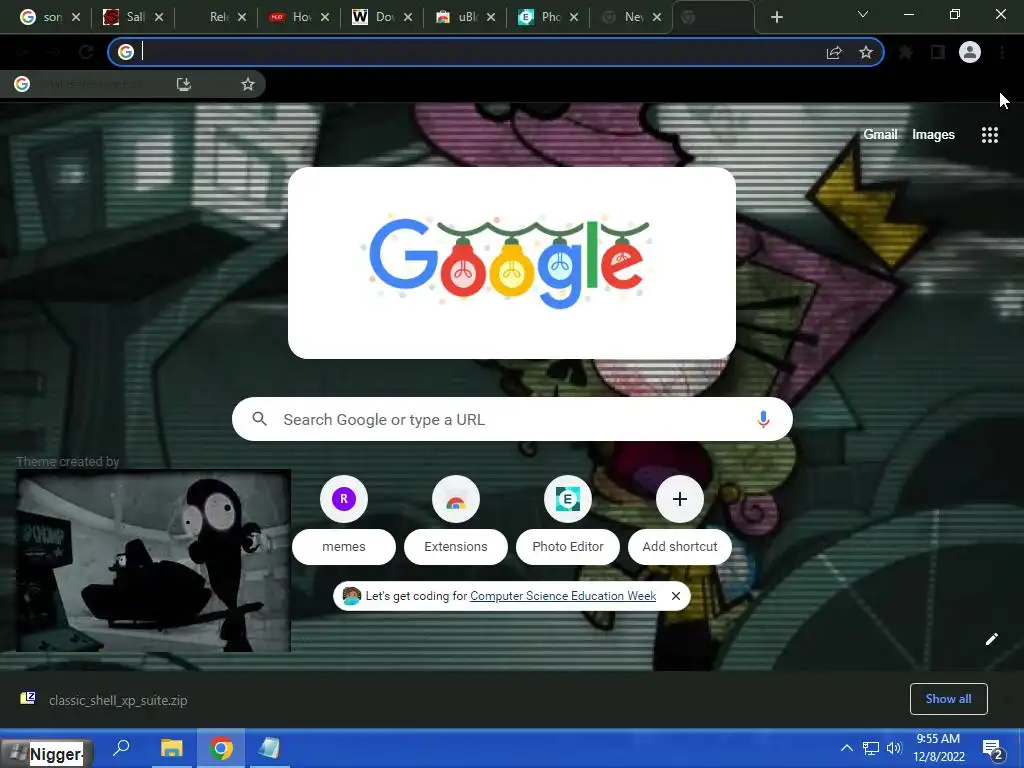The image size is (1024, 768).
Task: Open Computer Science Education Week link
Action: pos(563,596)
